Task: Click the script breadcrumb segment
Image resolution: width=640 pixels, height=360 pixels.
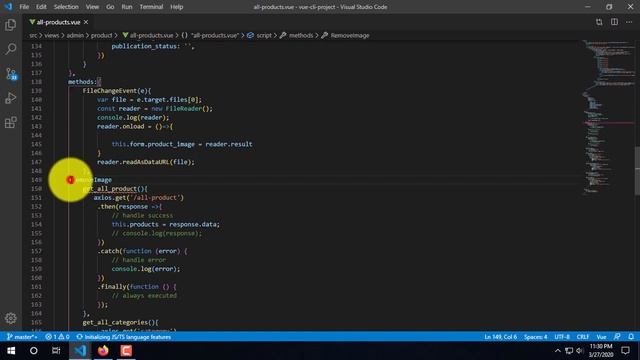Action: click(x=260, y=36)
